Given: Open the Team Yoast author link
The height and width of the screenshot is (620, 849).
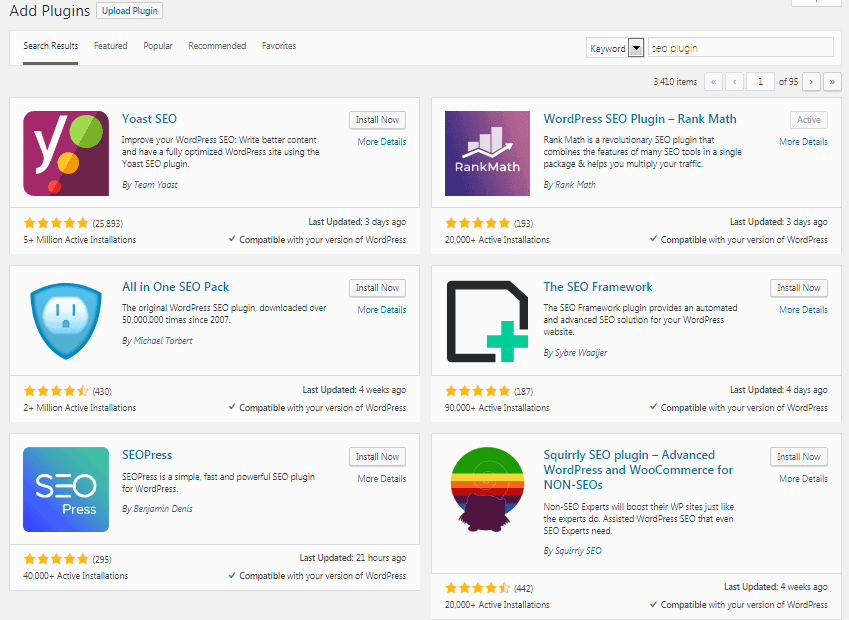Looking at the screenshot, I should pos(155,185).
